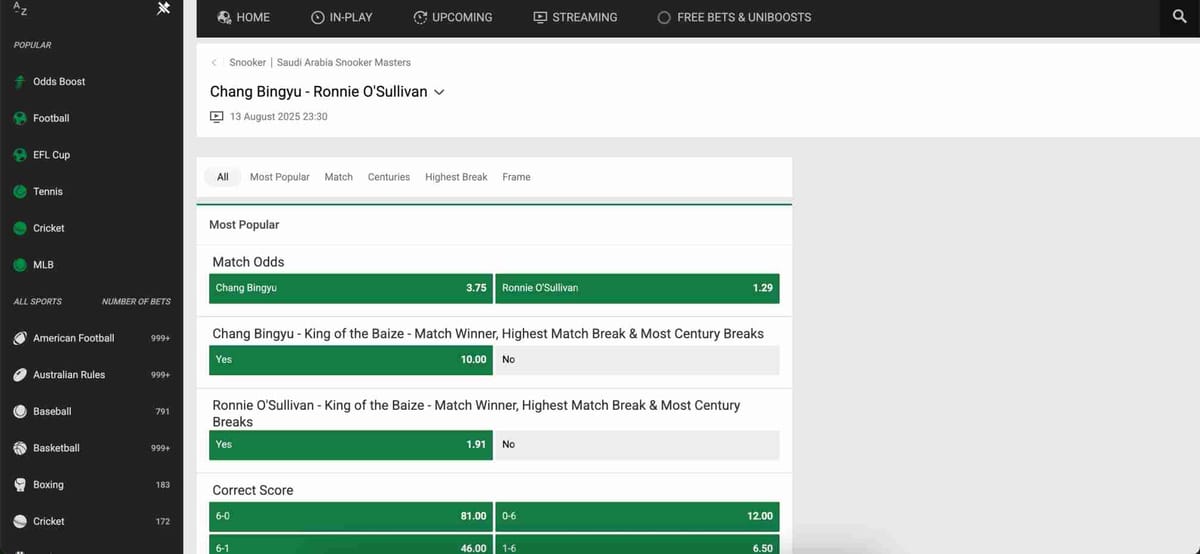
Task: Click the Baseball icon
Action: (19, 412)
